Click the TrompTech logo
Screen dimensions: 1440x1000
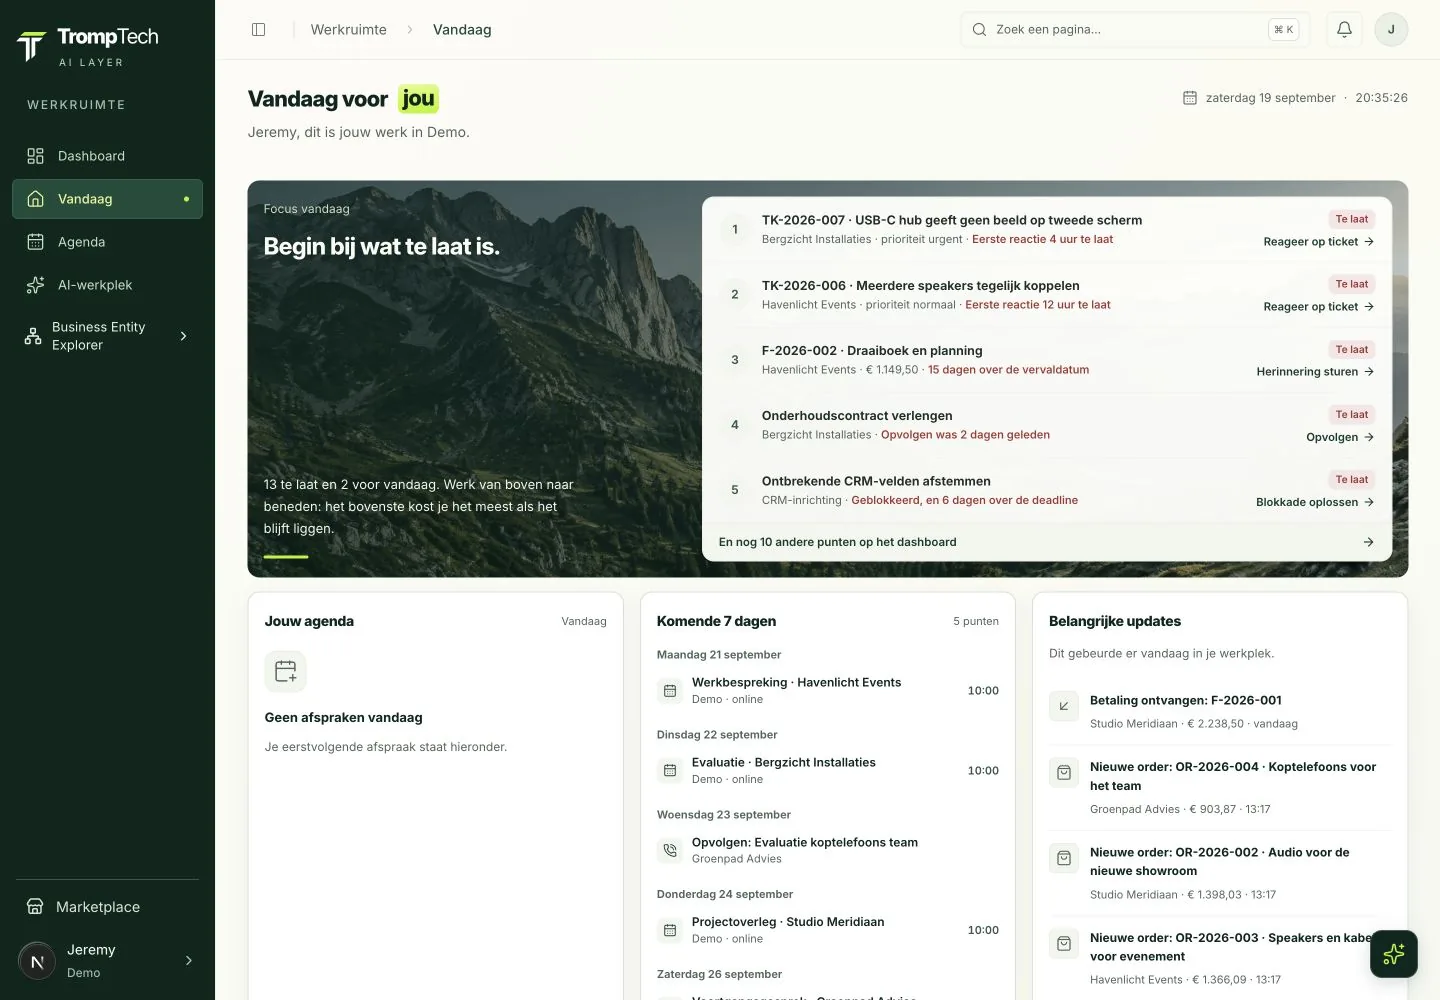point(88,46)
